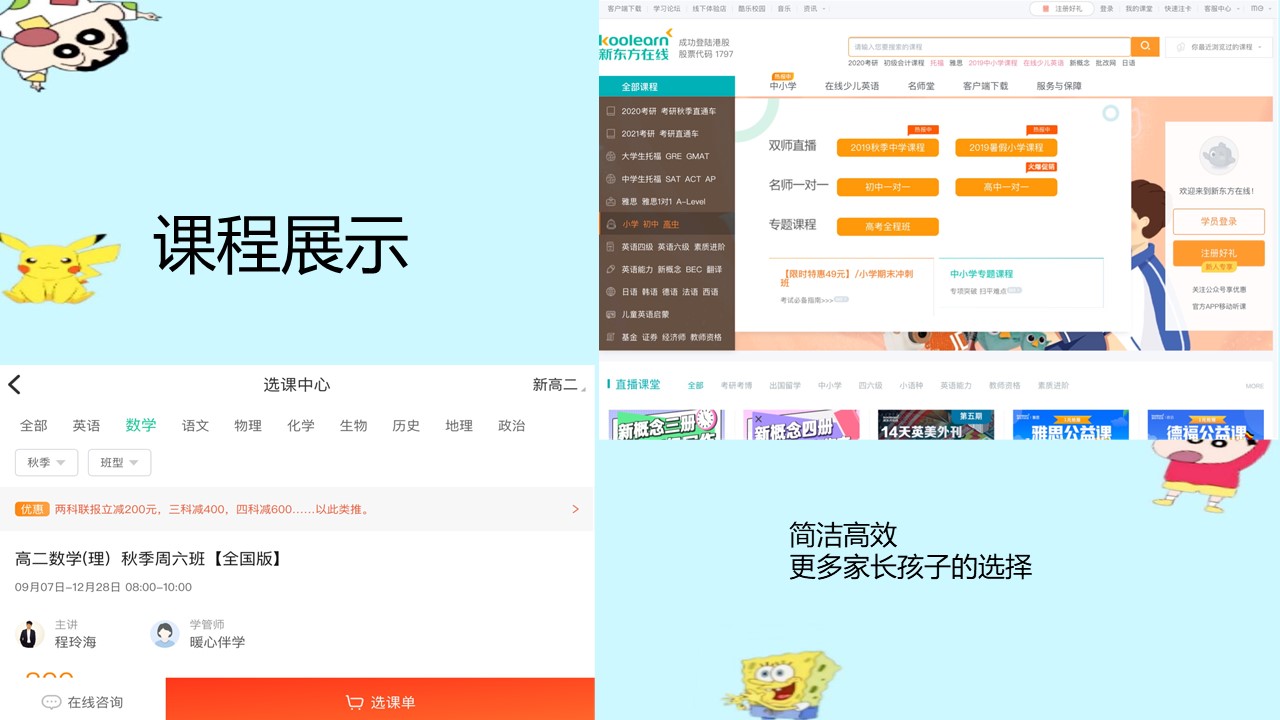Viewport: 1280px width, 720px height.
Task: Tap teacher 程玲海's avatar
Action: [31, 634]
